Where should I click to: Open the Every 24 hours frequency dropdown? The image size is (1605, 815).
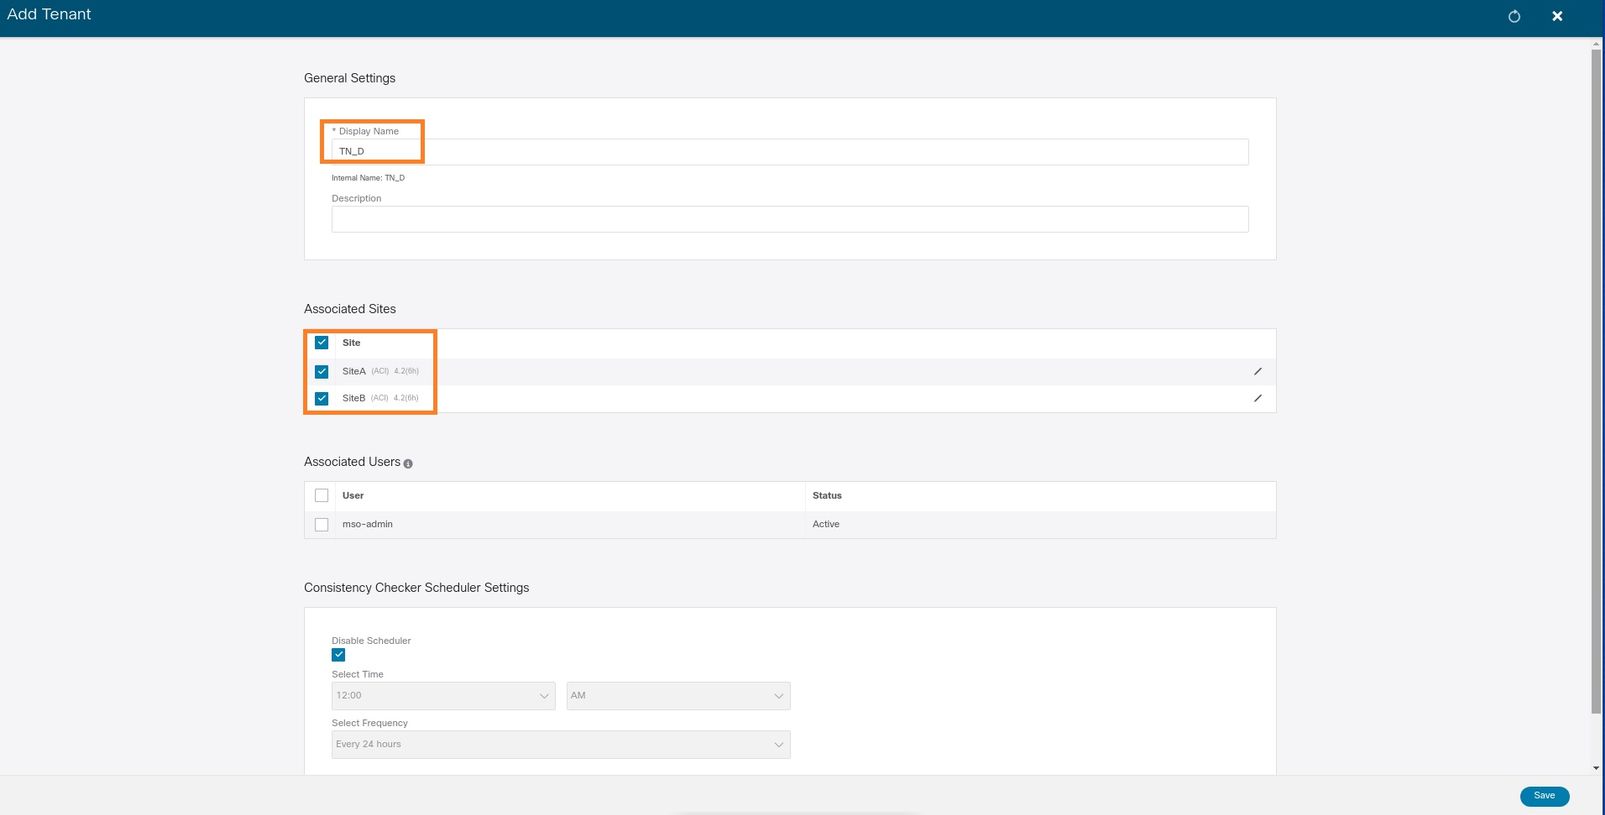561,744
